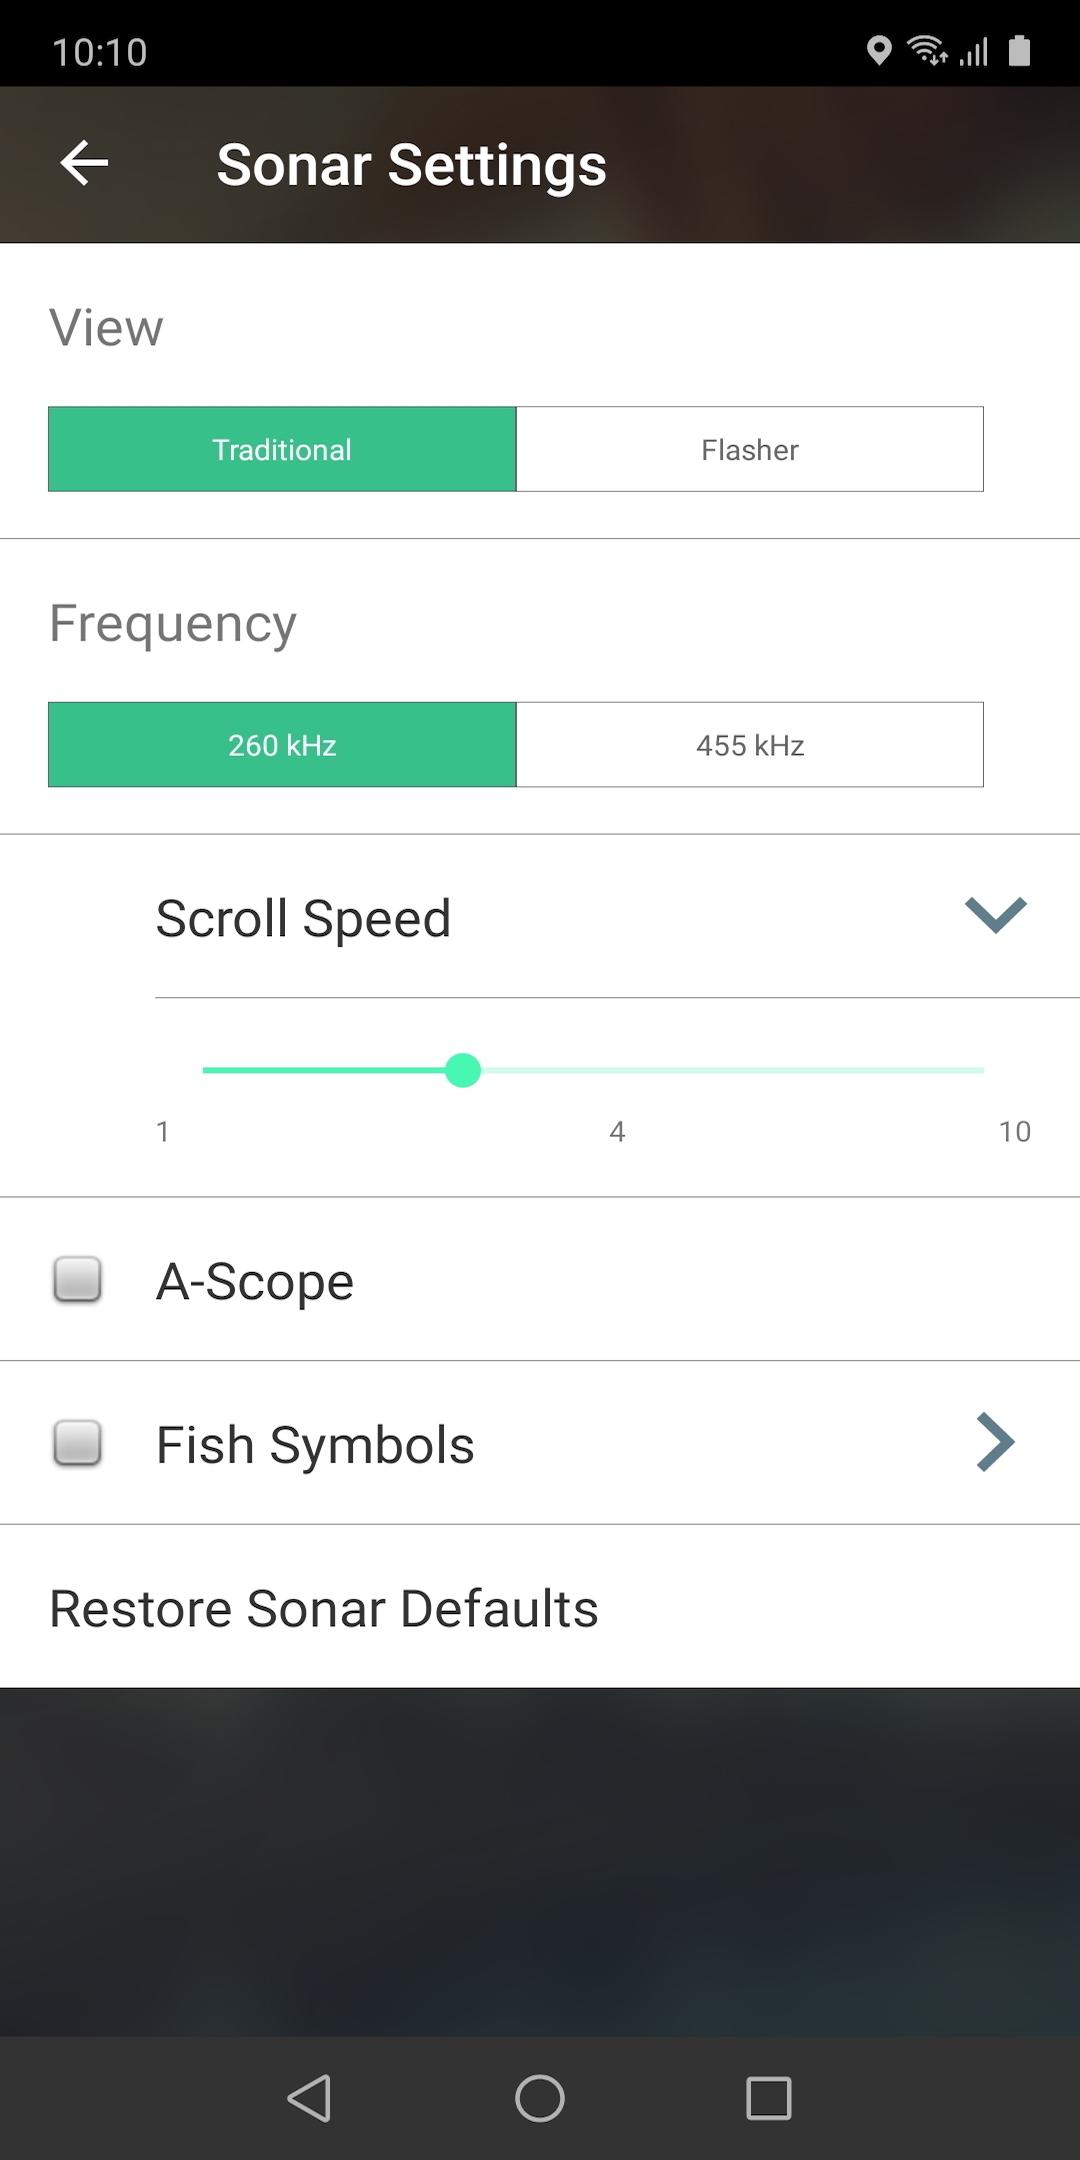This screenshot has height=2160, width=1080.
Task: Tap Restore Sonar Defaults
Action: [324, 1608]
